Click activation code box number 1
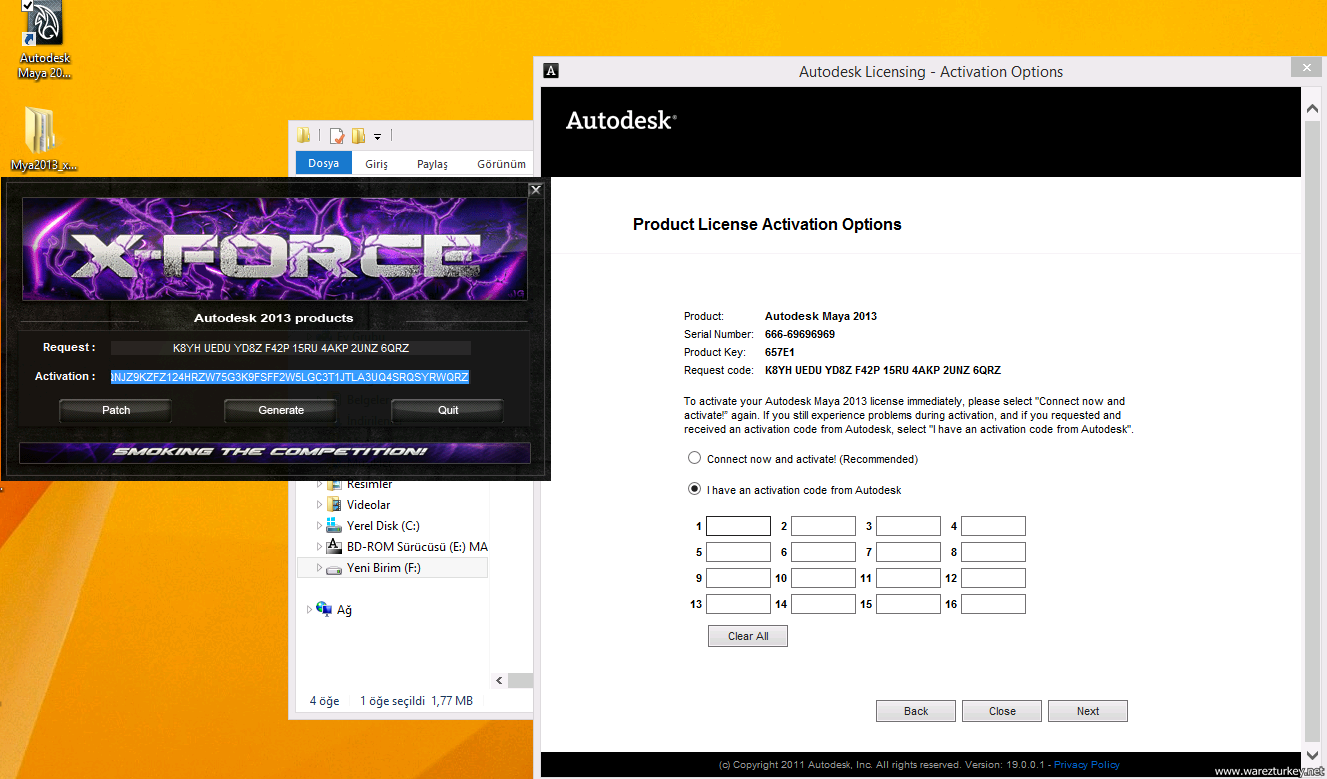 point(739,526)
